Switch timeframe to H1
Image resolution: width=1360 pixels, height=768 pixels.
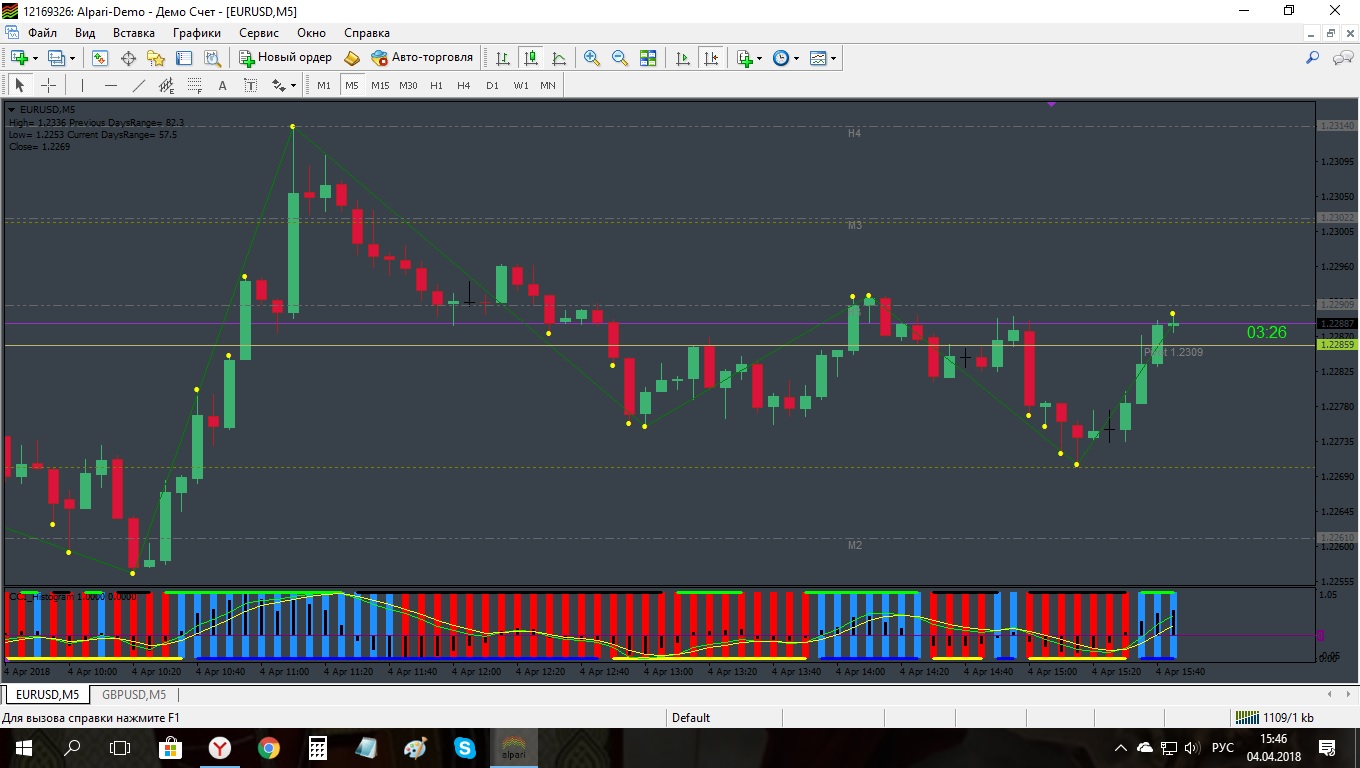click(x=436, y=85)
